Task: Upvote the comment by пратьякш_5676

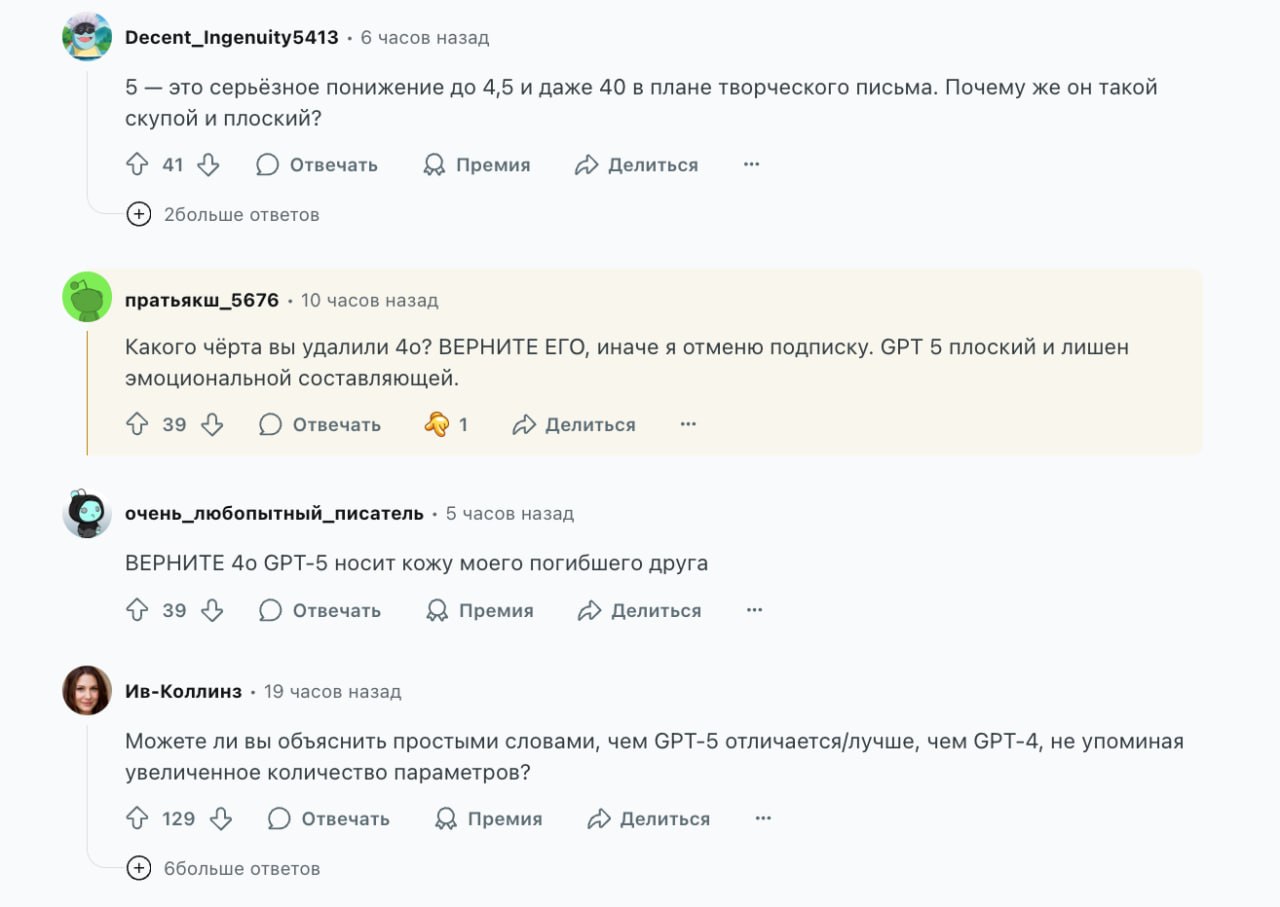Action: [x=137, y=425]
